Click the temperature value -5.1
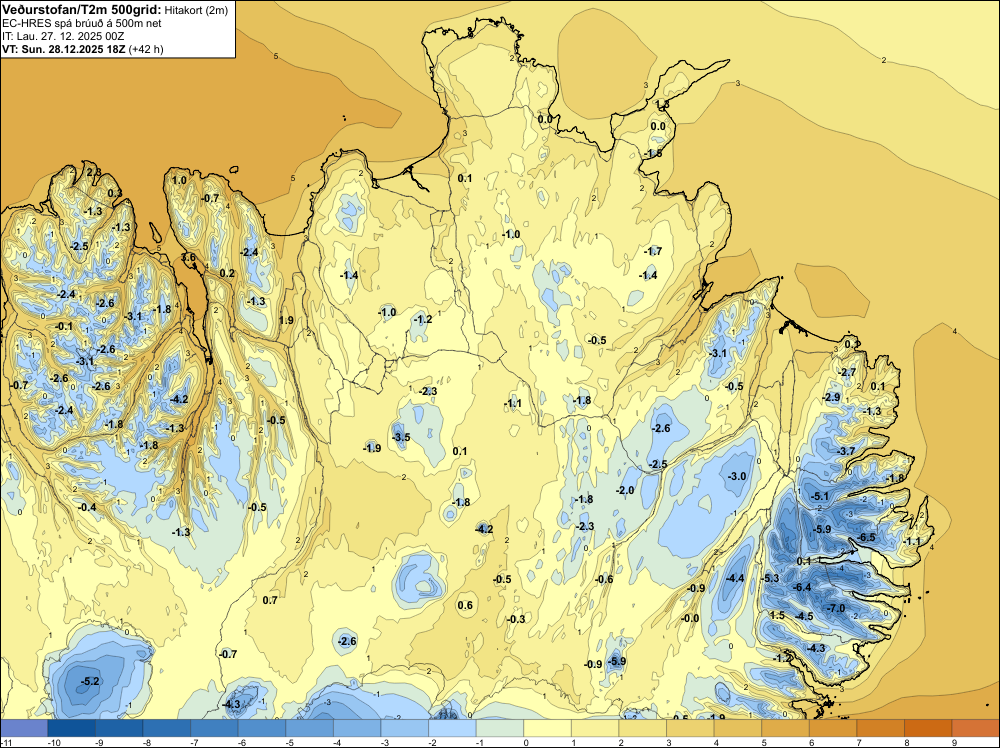The height and width of the screenshot is (748, 1000). tap(820, 496)
